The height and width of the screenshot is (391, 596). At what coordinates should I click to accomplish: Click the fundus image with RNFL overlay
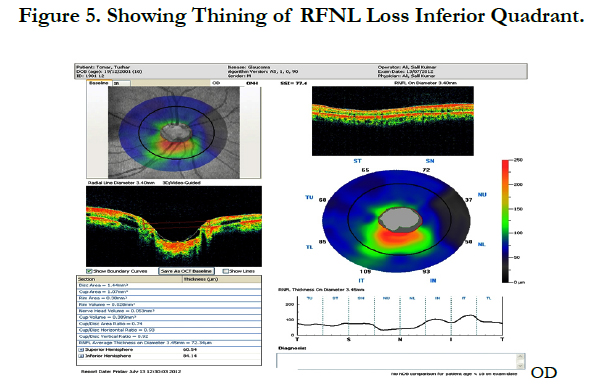click(x=174, y=132)
